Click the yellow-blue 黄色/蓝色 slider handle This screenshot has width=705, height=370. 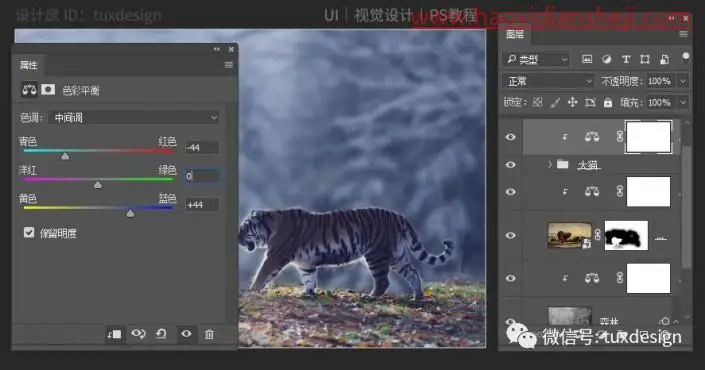[130, 214]
